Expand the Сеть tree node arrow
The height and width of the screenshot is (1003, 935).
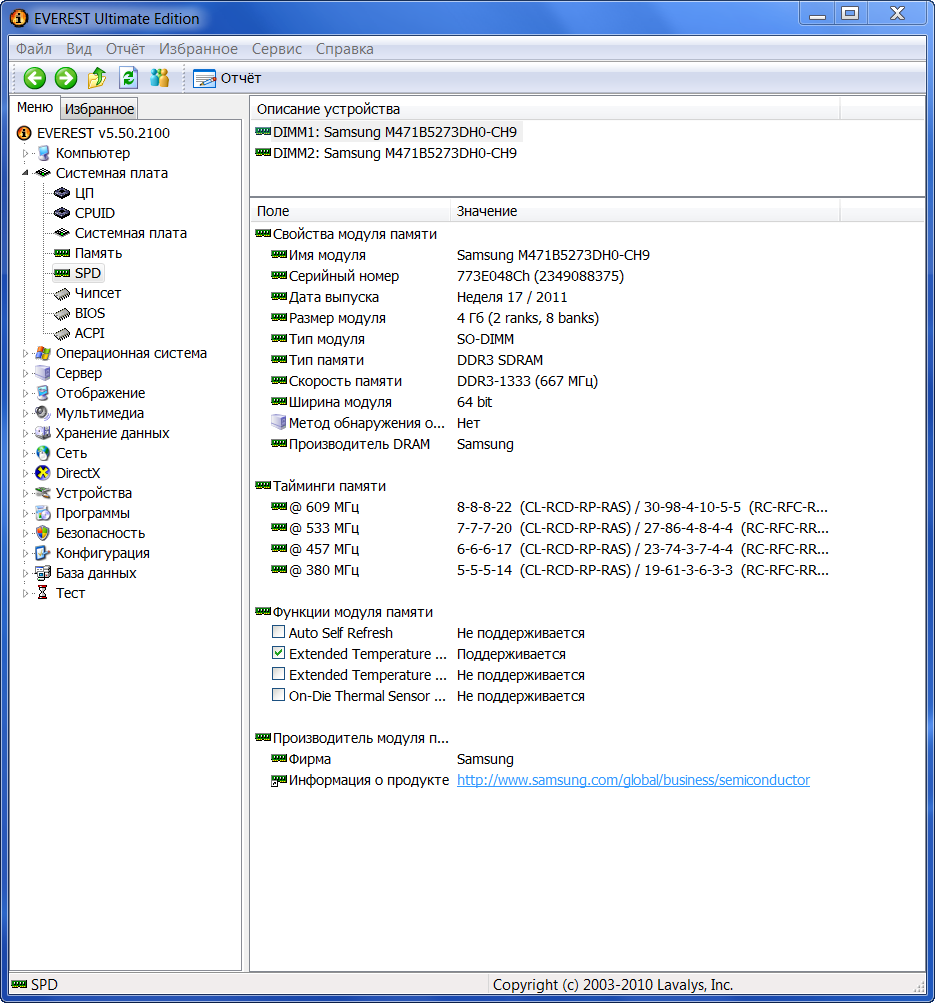pos(26,453)
